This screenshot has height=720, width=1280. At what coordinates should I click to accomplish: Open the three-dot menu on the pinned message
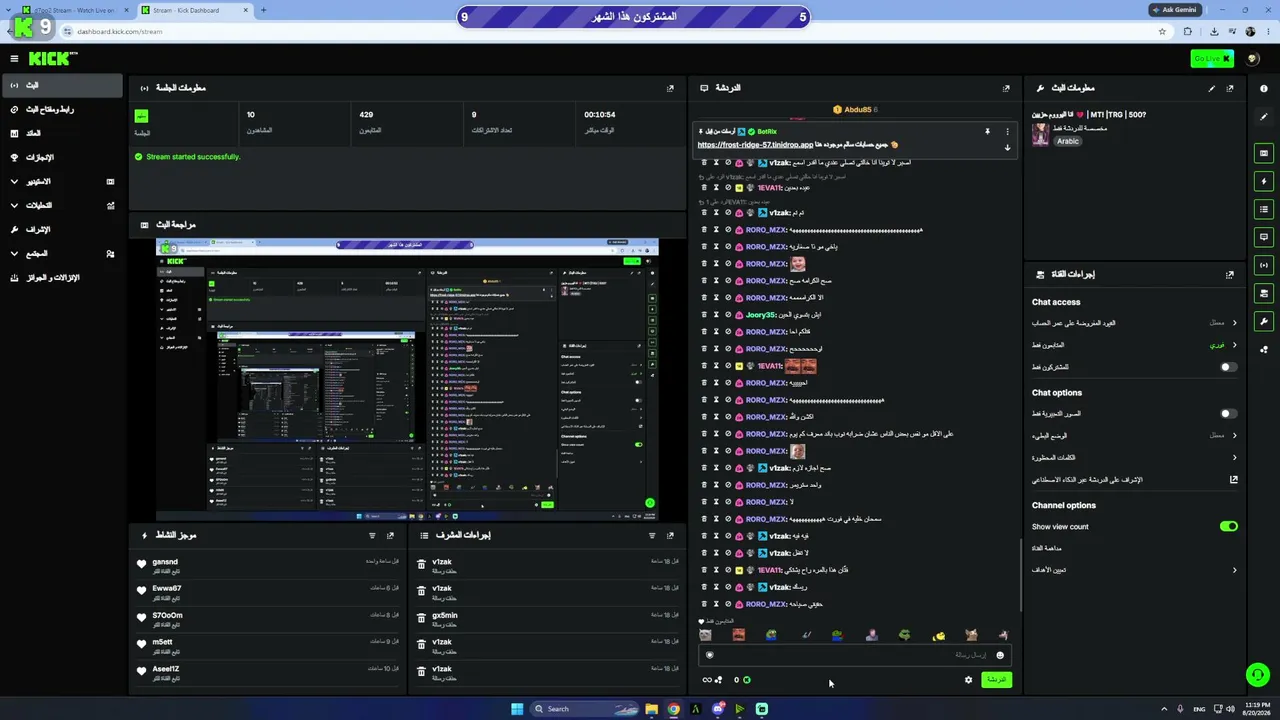(x=1007, y=131)
